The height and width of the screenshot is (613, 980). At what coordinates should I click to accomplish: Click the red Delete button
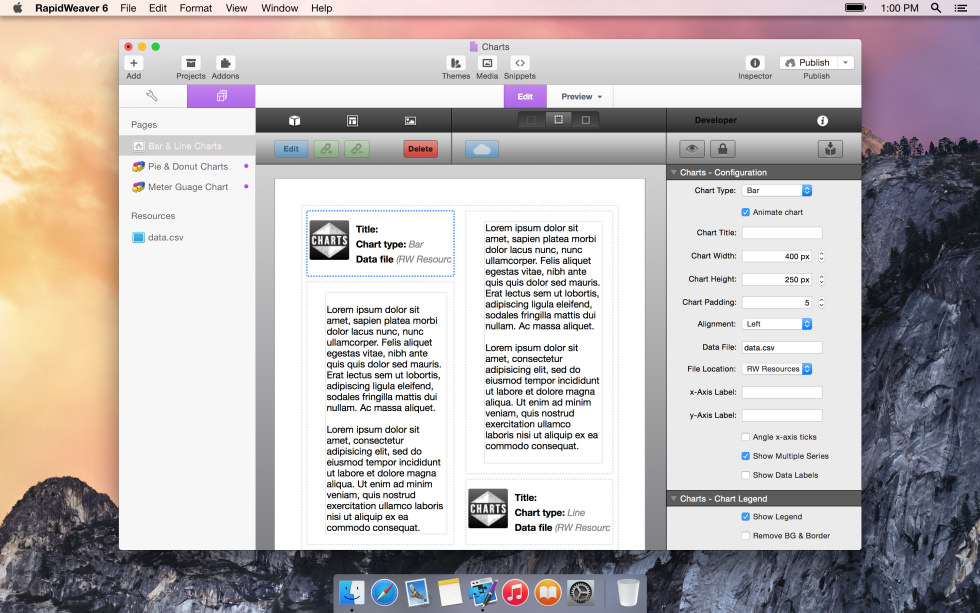click(x=421, y=149)
